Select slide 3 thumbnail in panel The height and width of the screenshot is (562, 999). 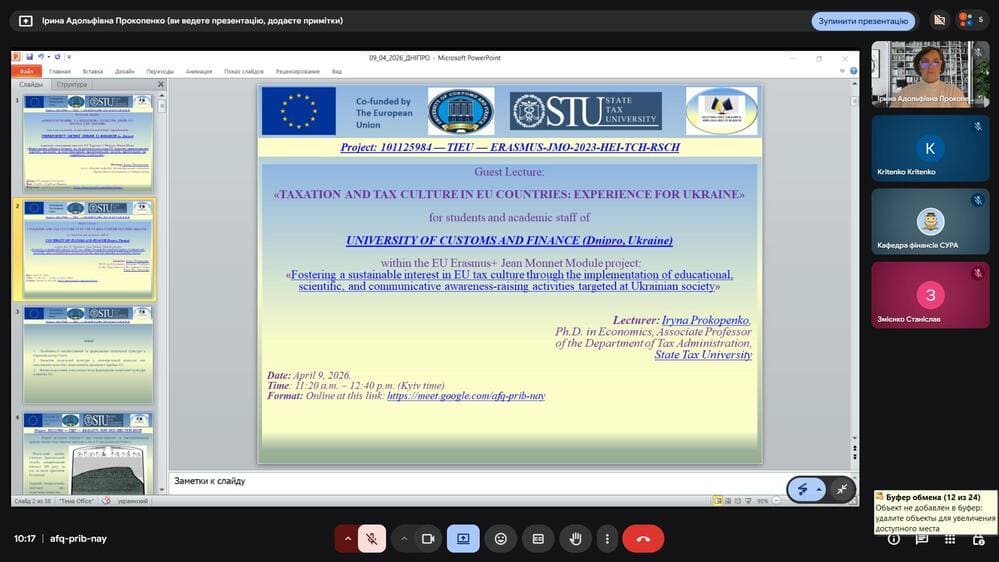click(x=89, y=355)
